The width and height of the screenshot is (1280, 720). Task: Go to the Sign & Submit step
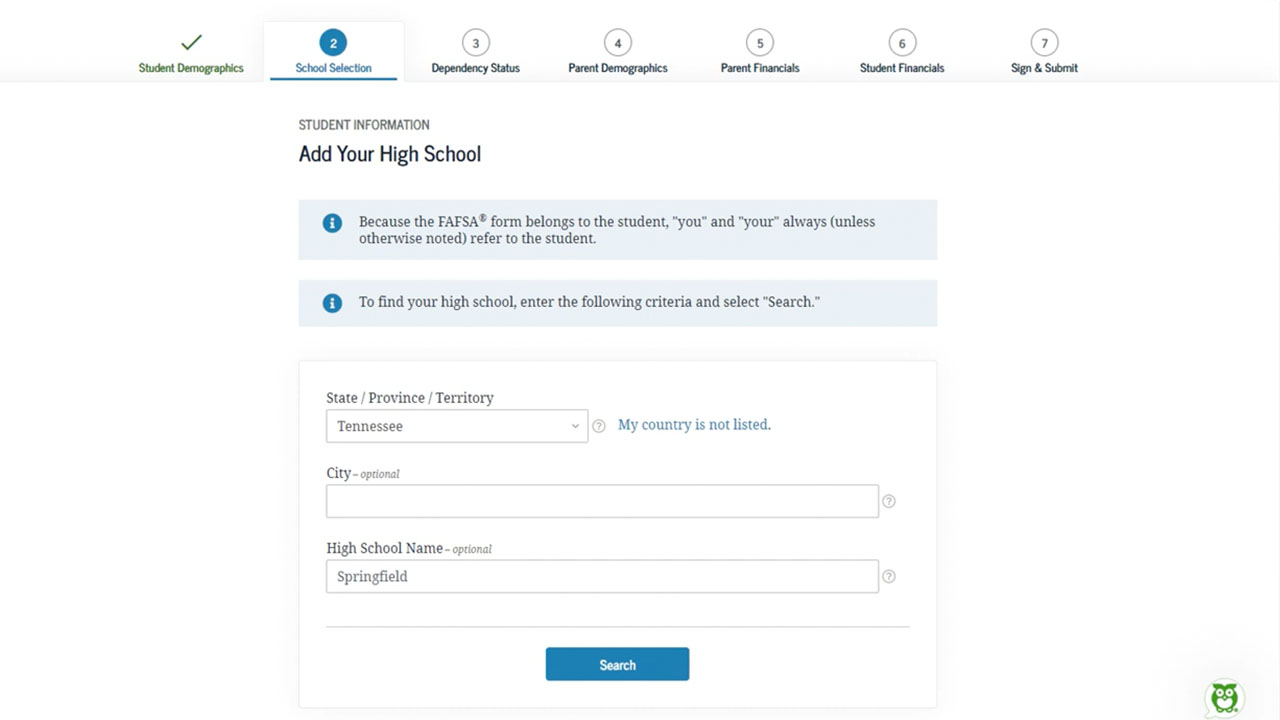1043,50
